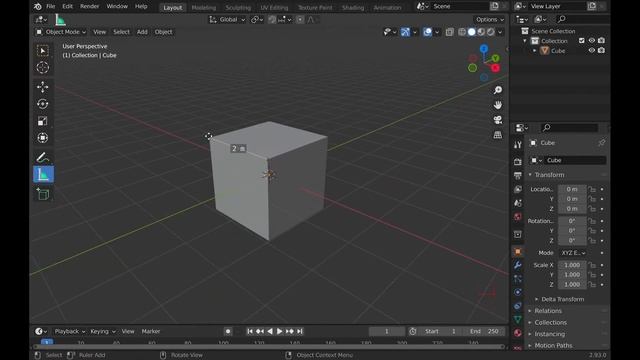Click the blue Z axis gizmo ball

coord(484,49)
